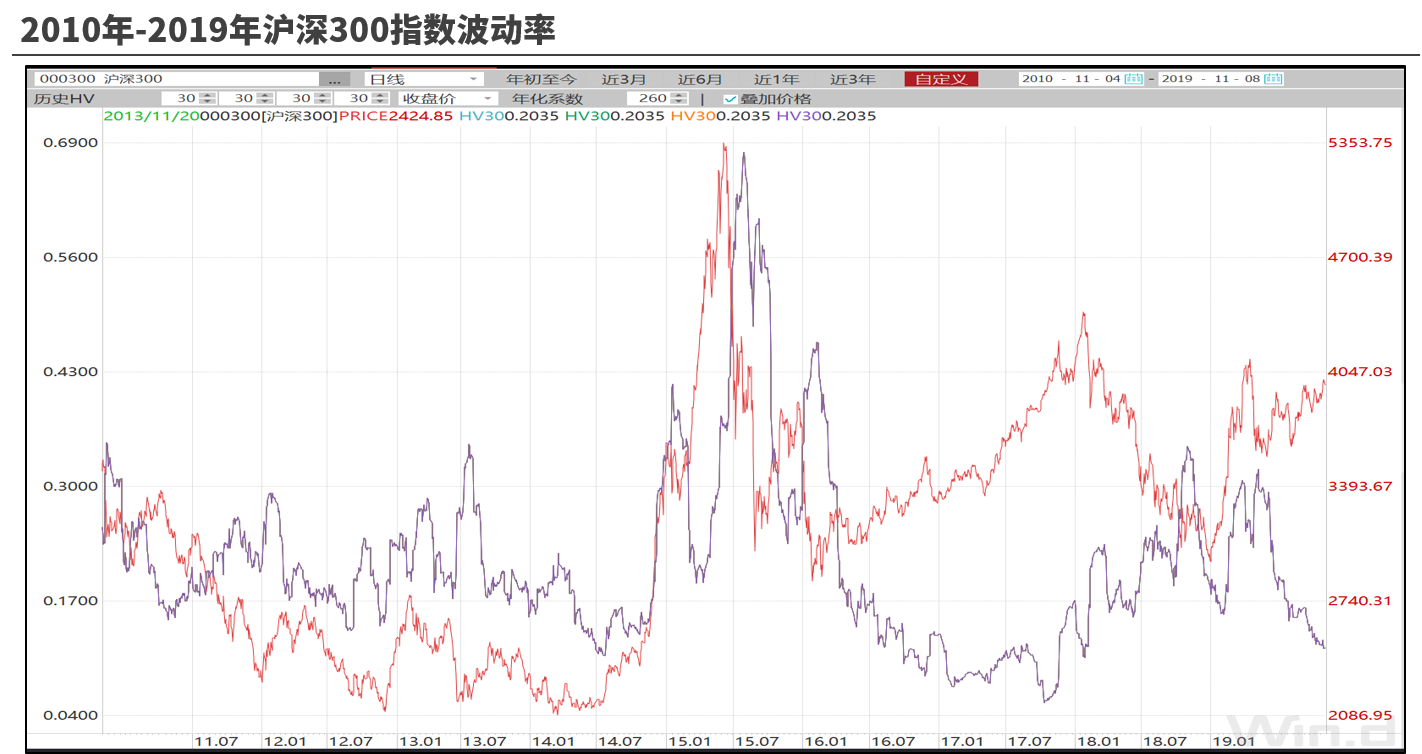1422x754 pixels.
Task: Select the 近3月 range tab
Action: point(624,79)
